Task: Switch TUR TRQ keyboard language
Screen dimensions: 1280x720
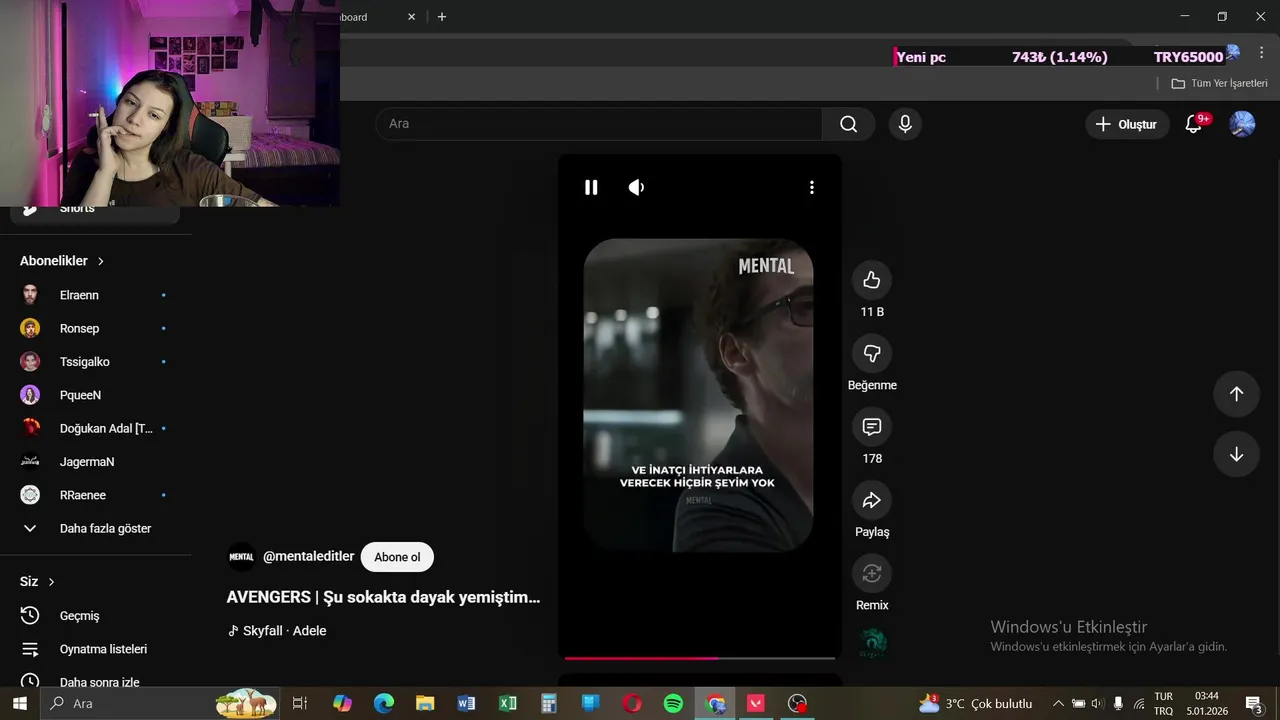Action: 1164,703
